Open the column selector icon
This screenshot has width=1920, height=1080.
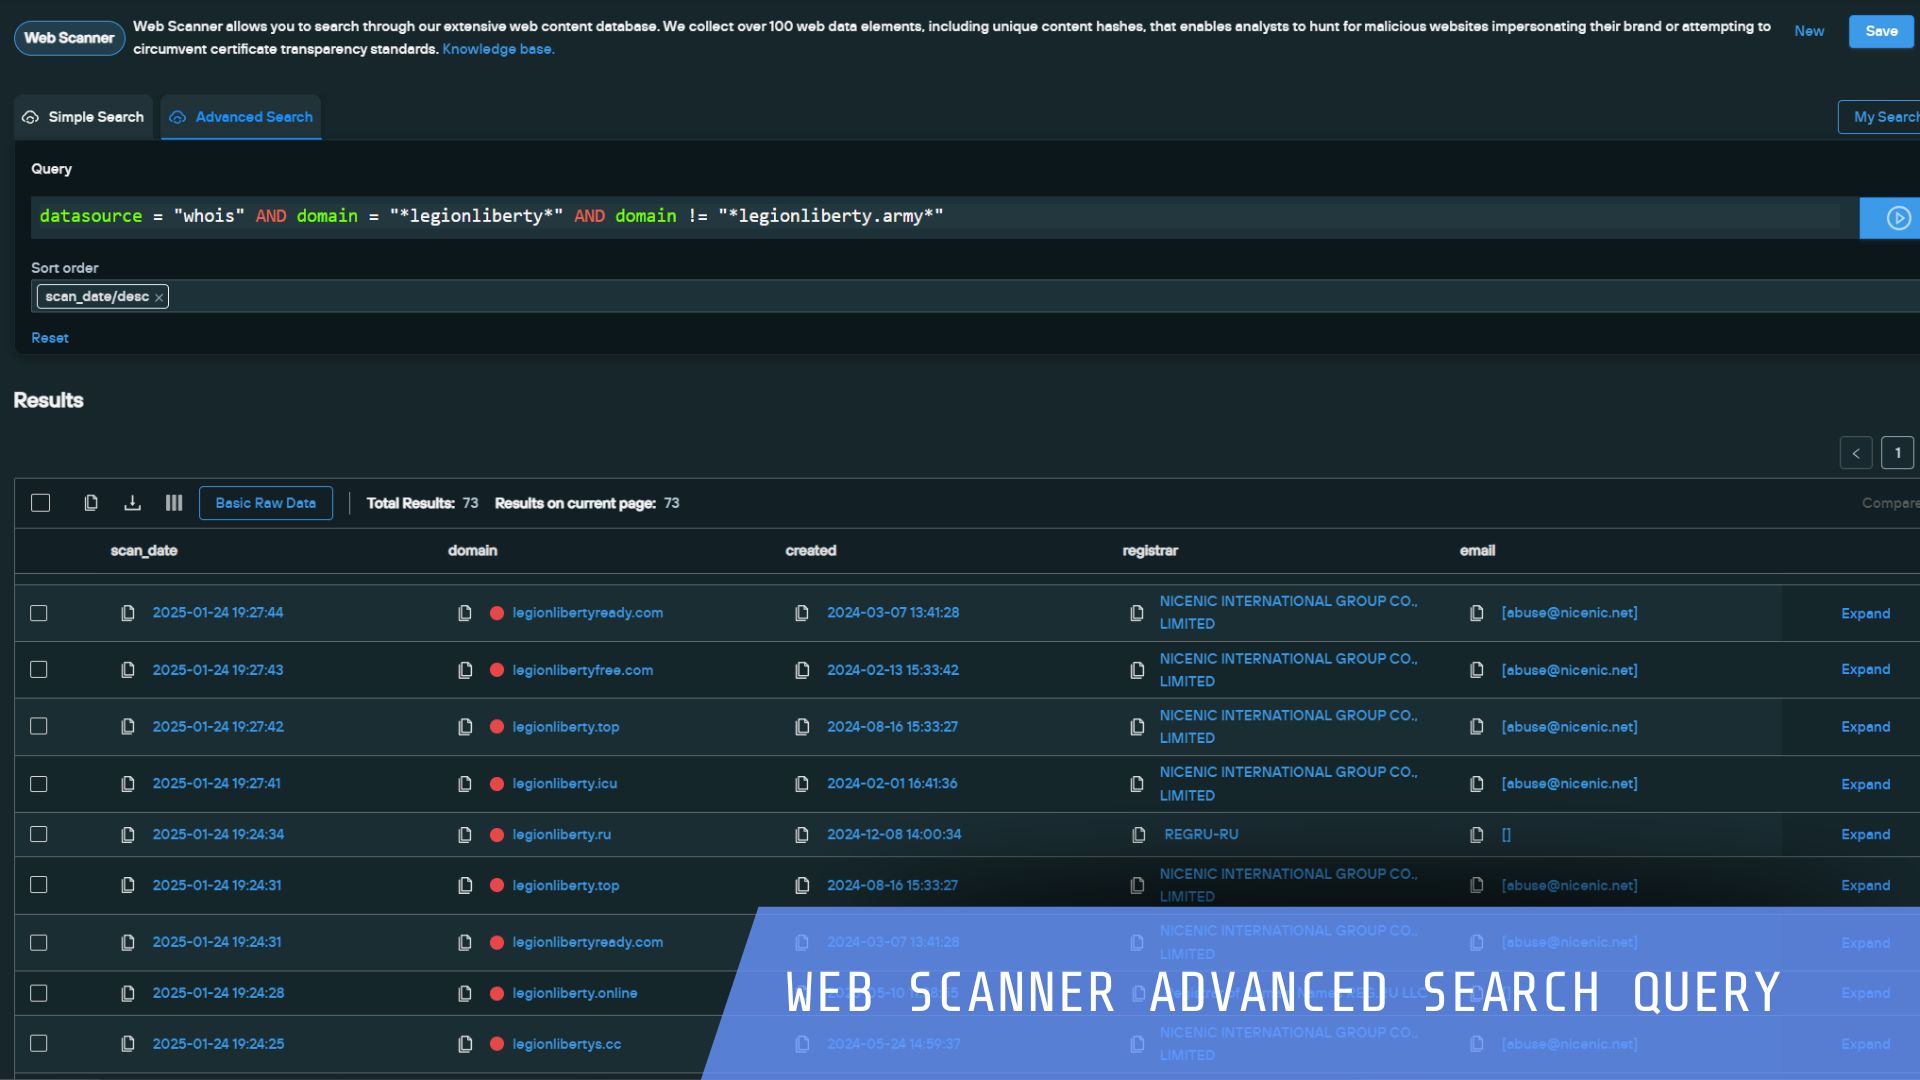174,503
